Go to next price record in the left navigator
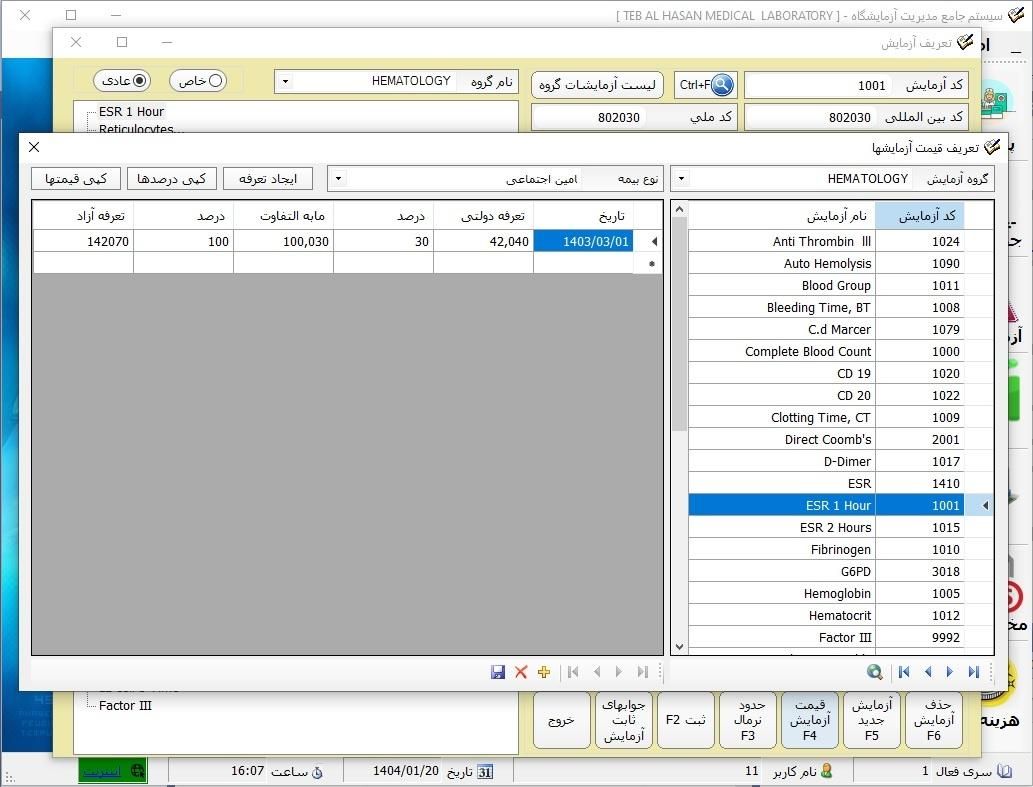Viewport: 1033px width, 787px height. click(x=619, y=672)
